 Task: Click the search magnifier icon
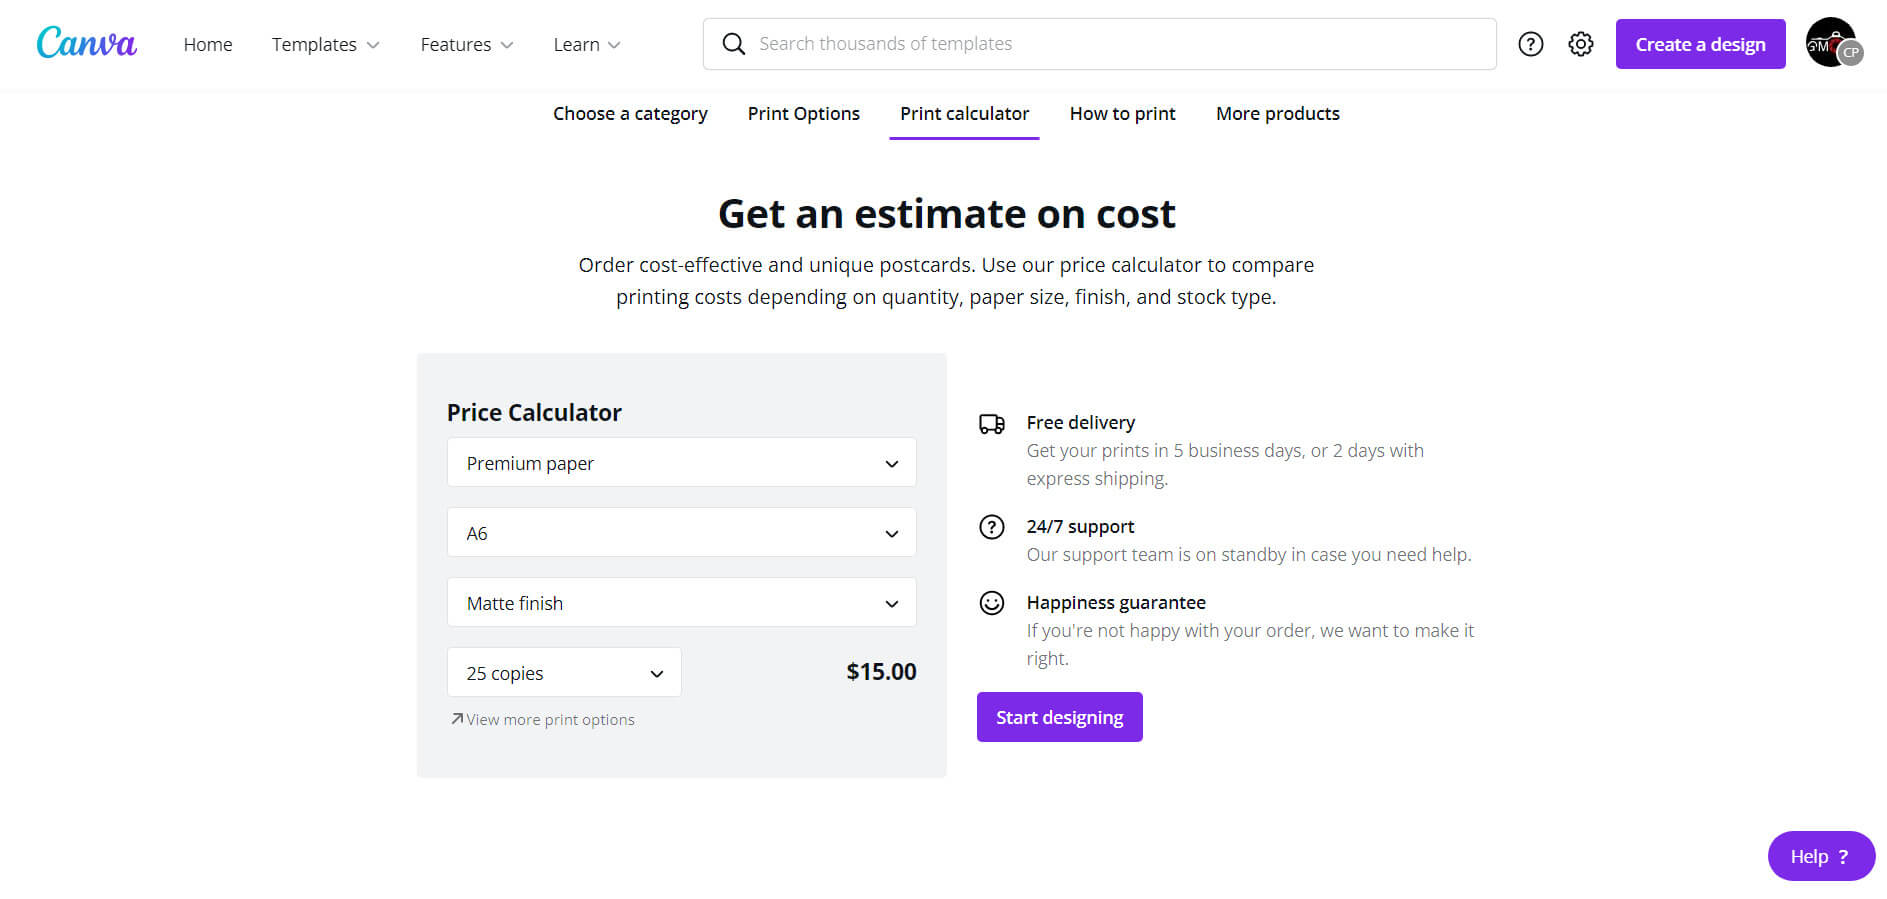(733, 44)
